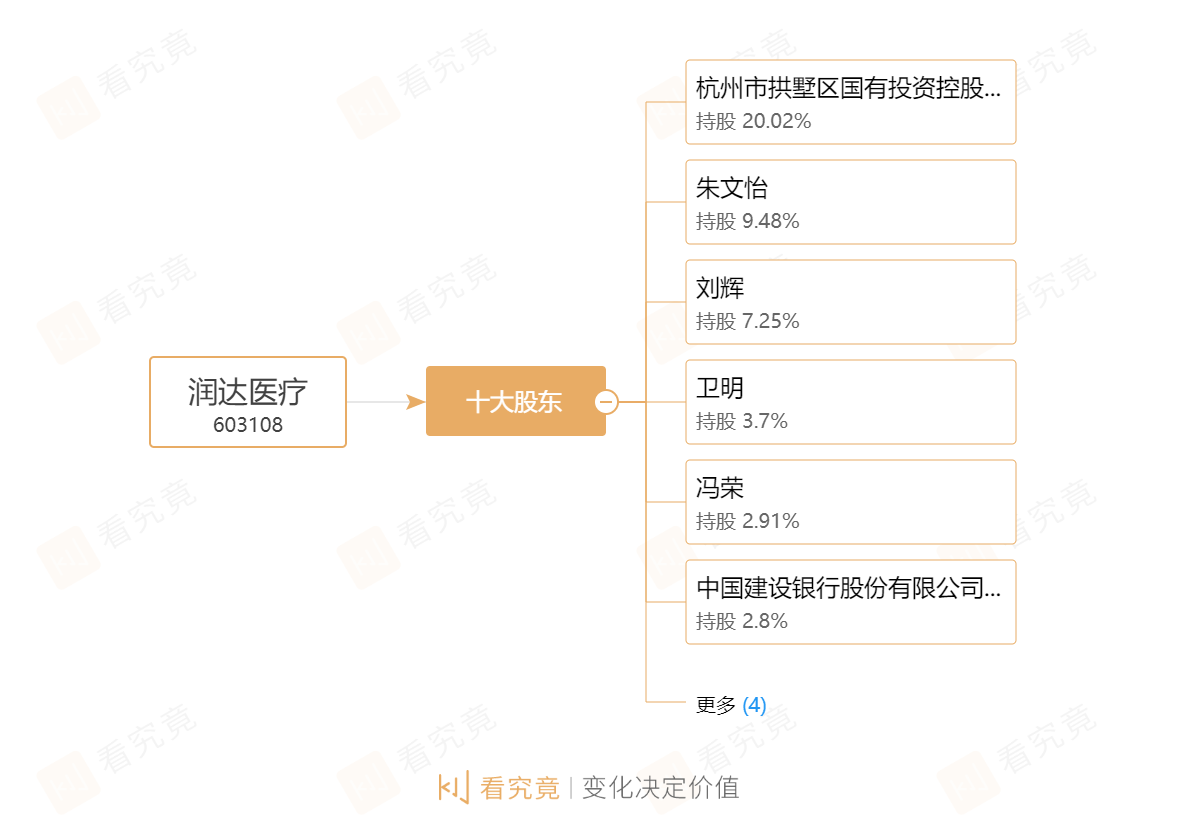Collapse the 十大股东 node with the minus circle

[x=606, y=402]
